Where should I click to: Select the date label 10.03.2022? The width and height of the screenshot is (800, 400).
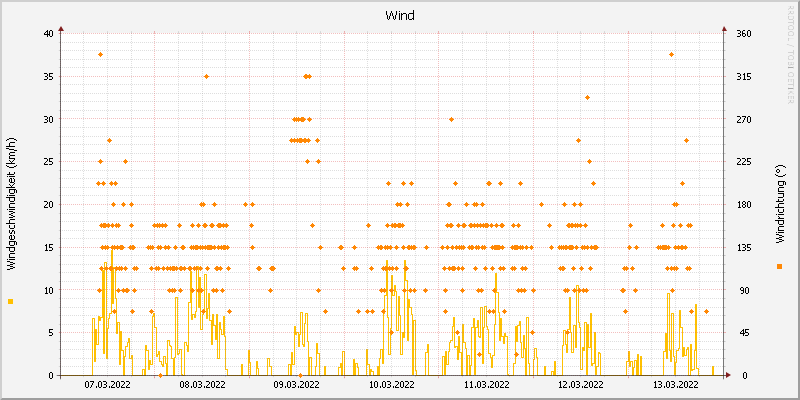392,385
